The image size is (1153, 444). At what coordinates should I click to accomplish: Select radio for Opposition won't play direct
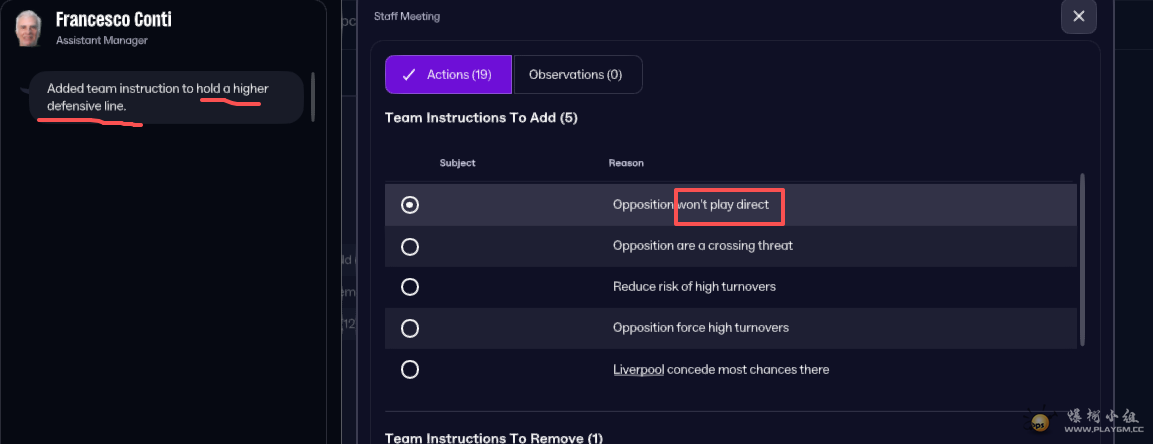coord(410,205)
